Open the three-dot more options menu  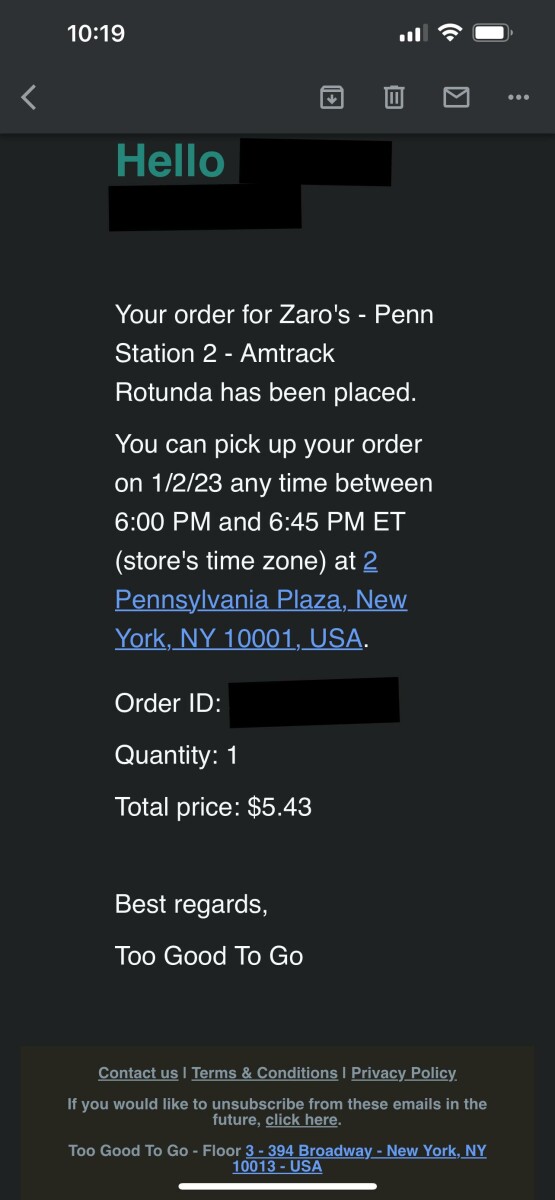[518, 97]
